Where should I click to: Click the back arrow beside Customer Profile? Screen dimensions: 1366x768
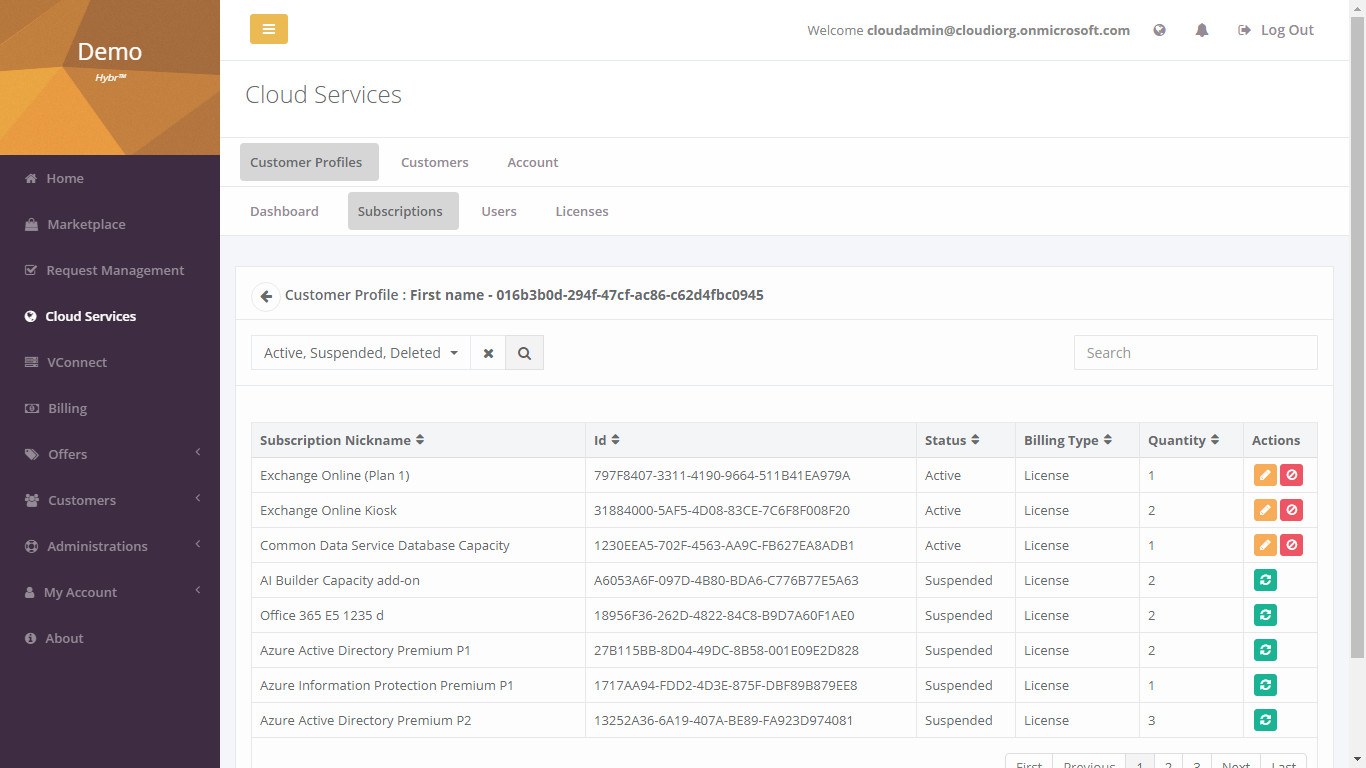(265, 296)
